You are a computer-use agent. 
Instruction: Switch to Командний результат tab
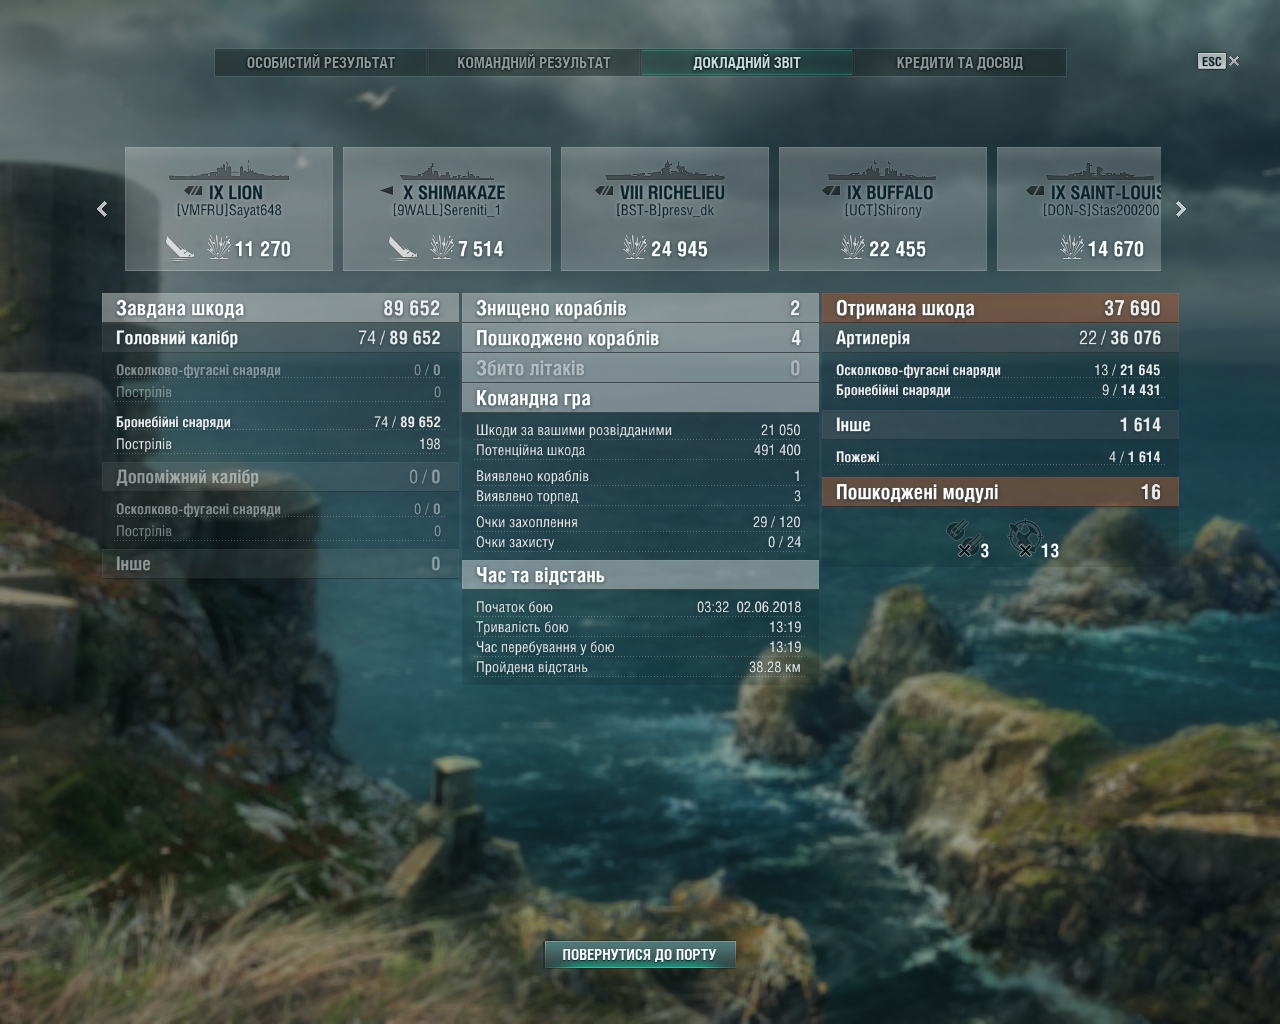pos(534,62)
